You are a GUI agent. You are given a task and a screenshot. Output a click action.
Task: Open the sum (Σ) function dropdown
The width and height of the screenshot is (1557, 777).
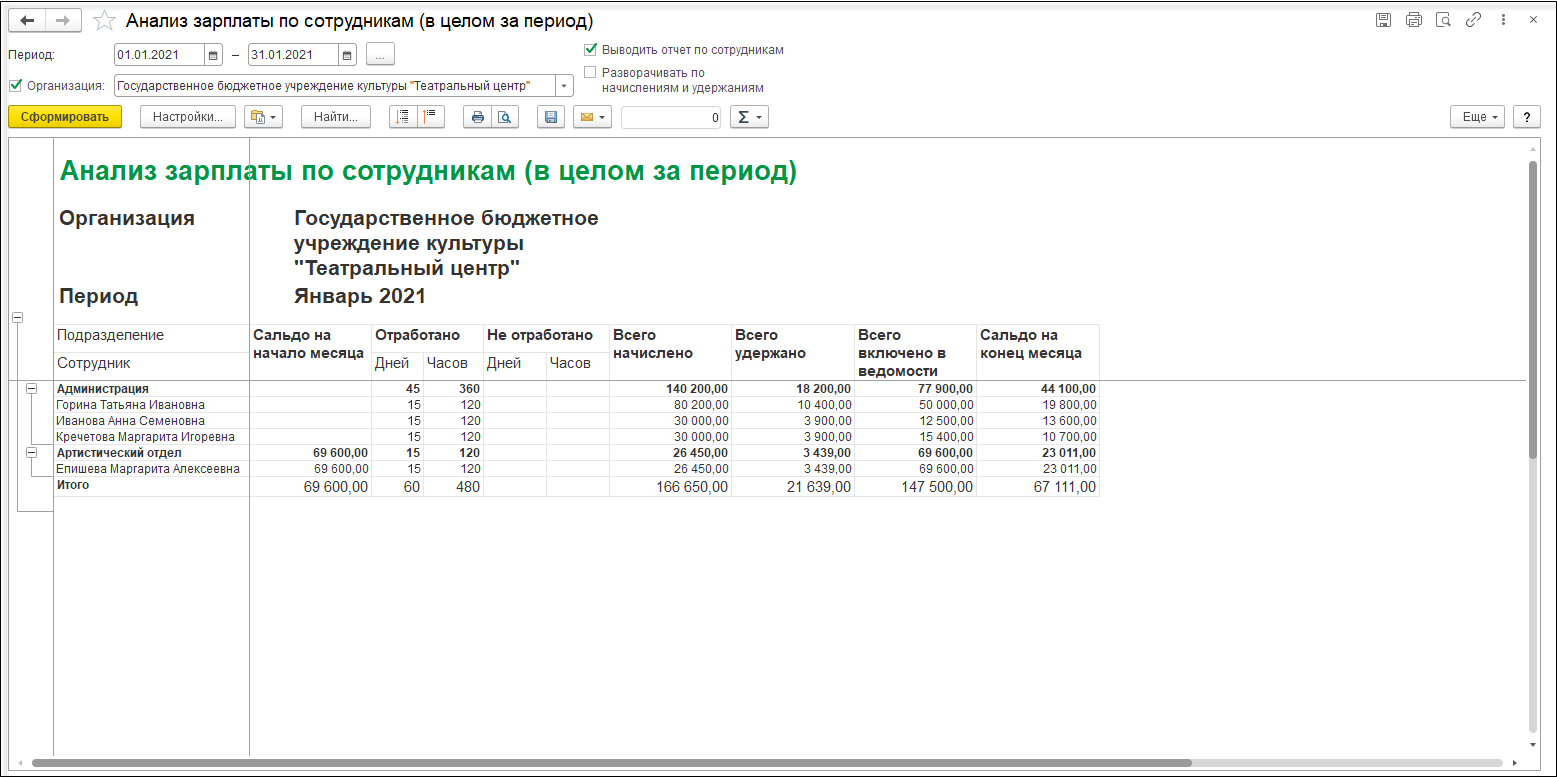pos(749,117)
